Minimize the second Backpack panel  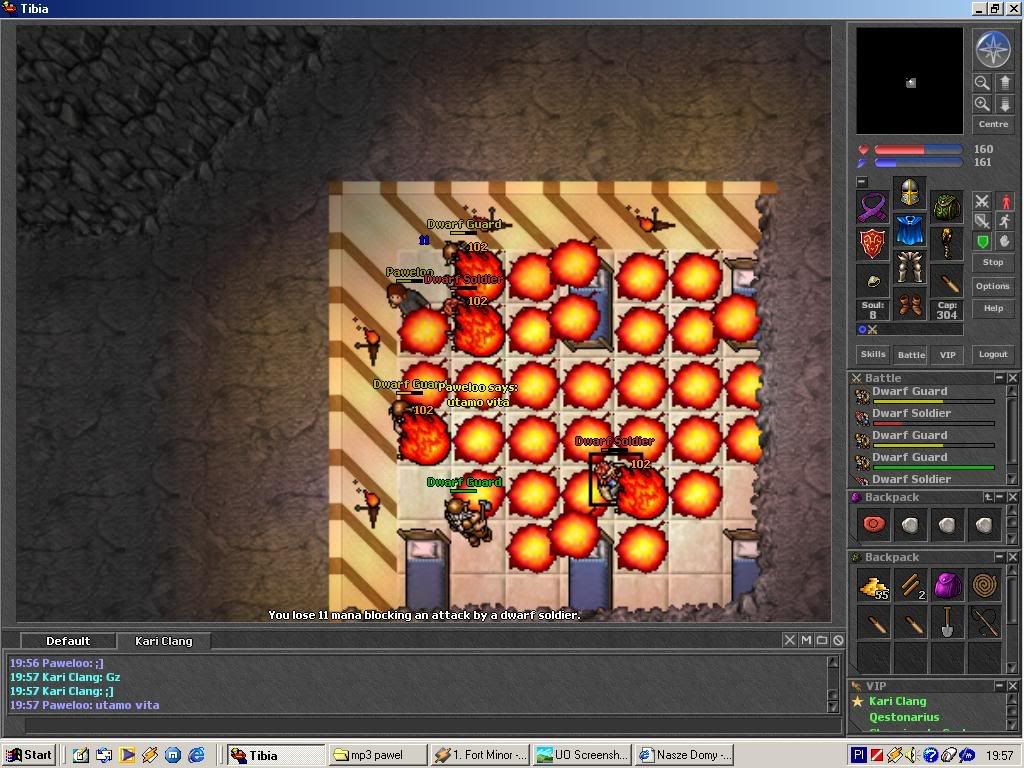tap(999, 556)
